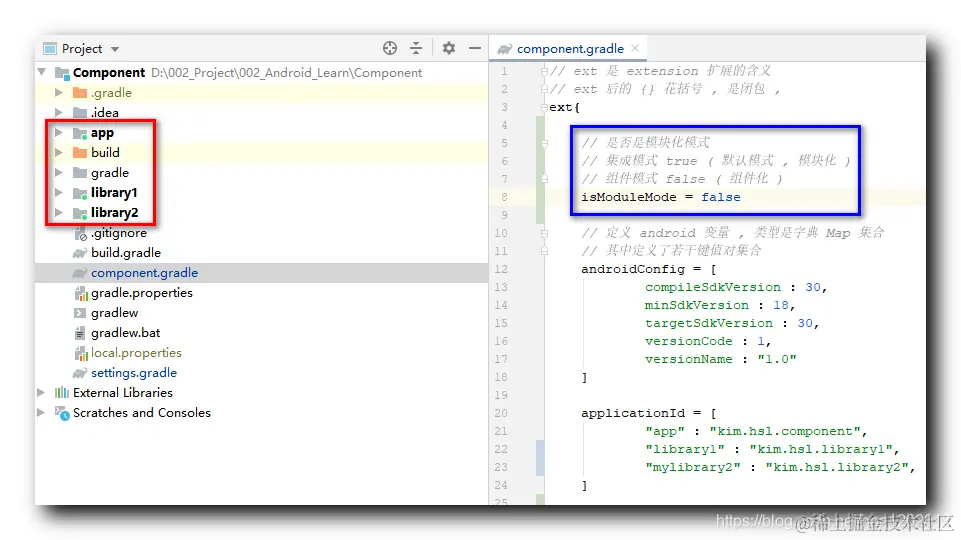Click "mylibrary2" key on line 23
The height and width of the screenshot is (540, 961).
point(693,467)
